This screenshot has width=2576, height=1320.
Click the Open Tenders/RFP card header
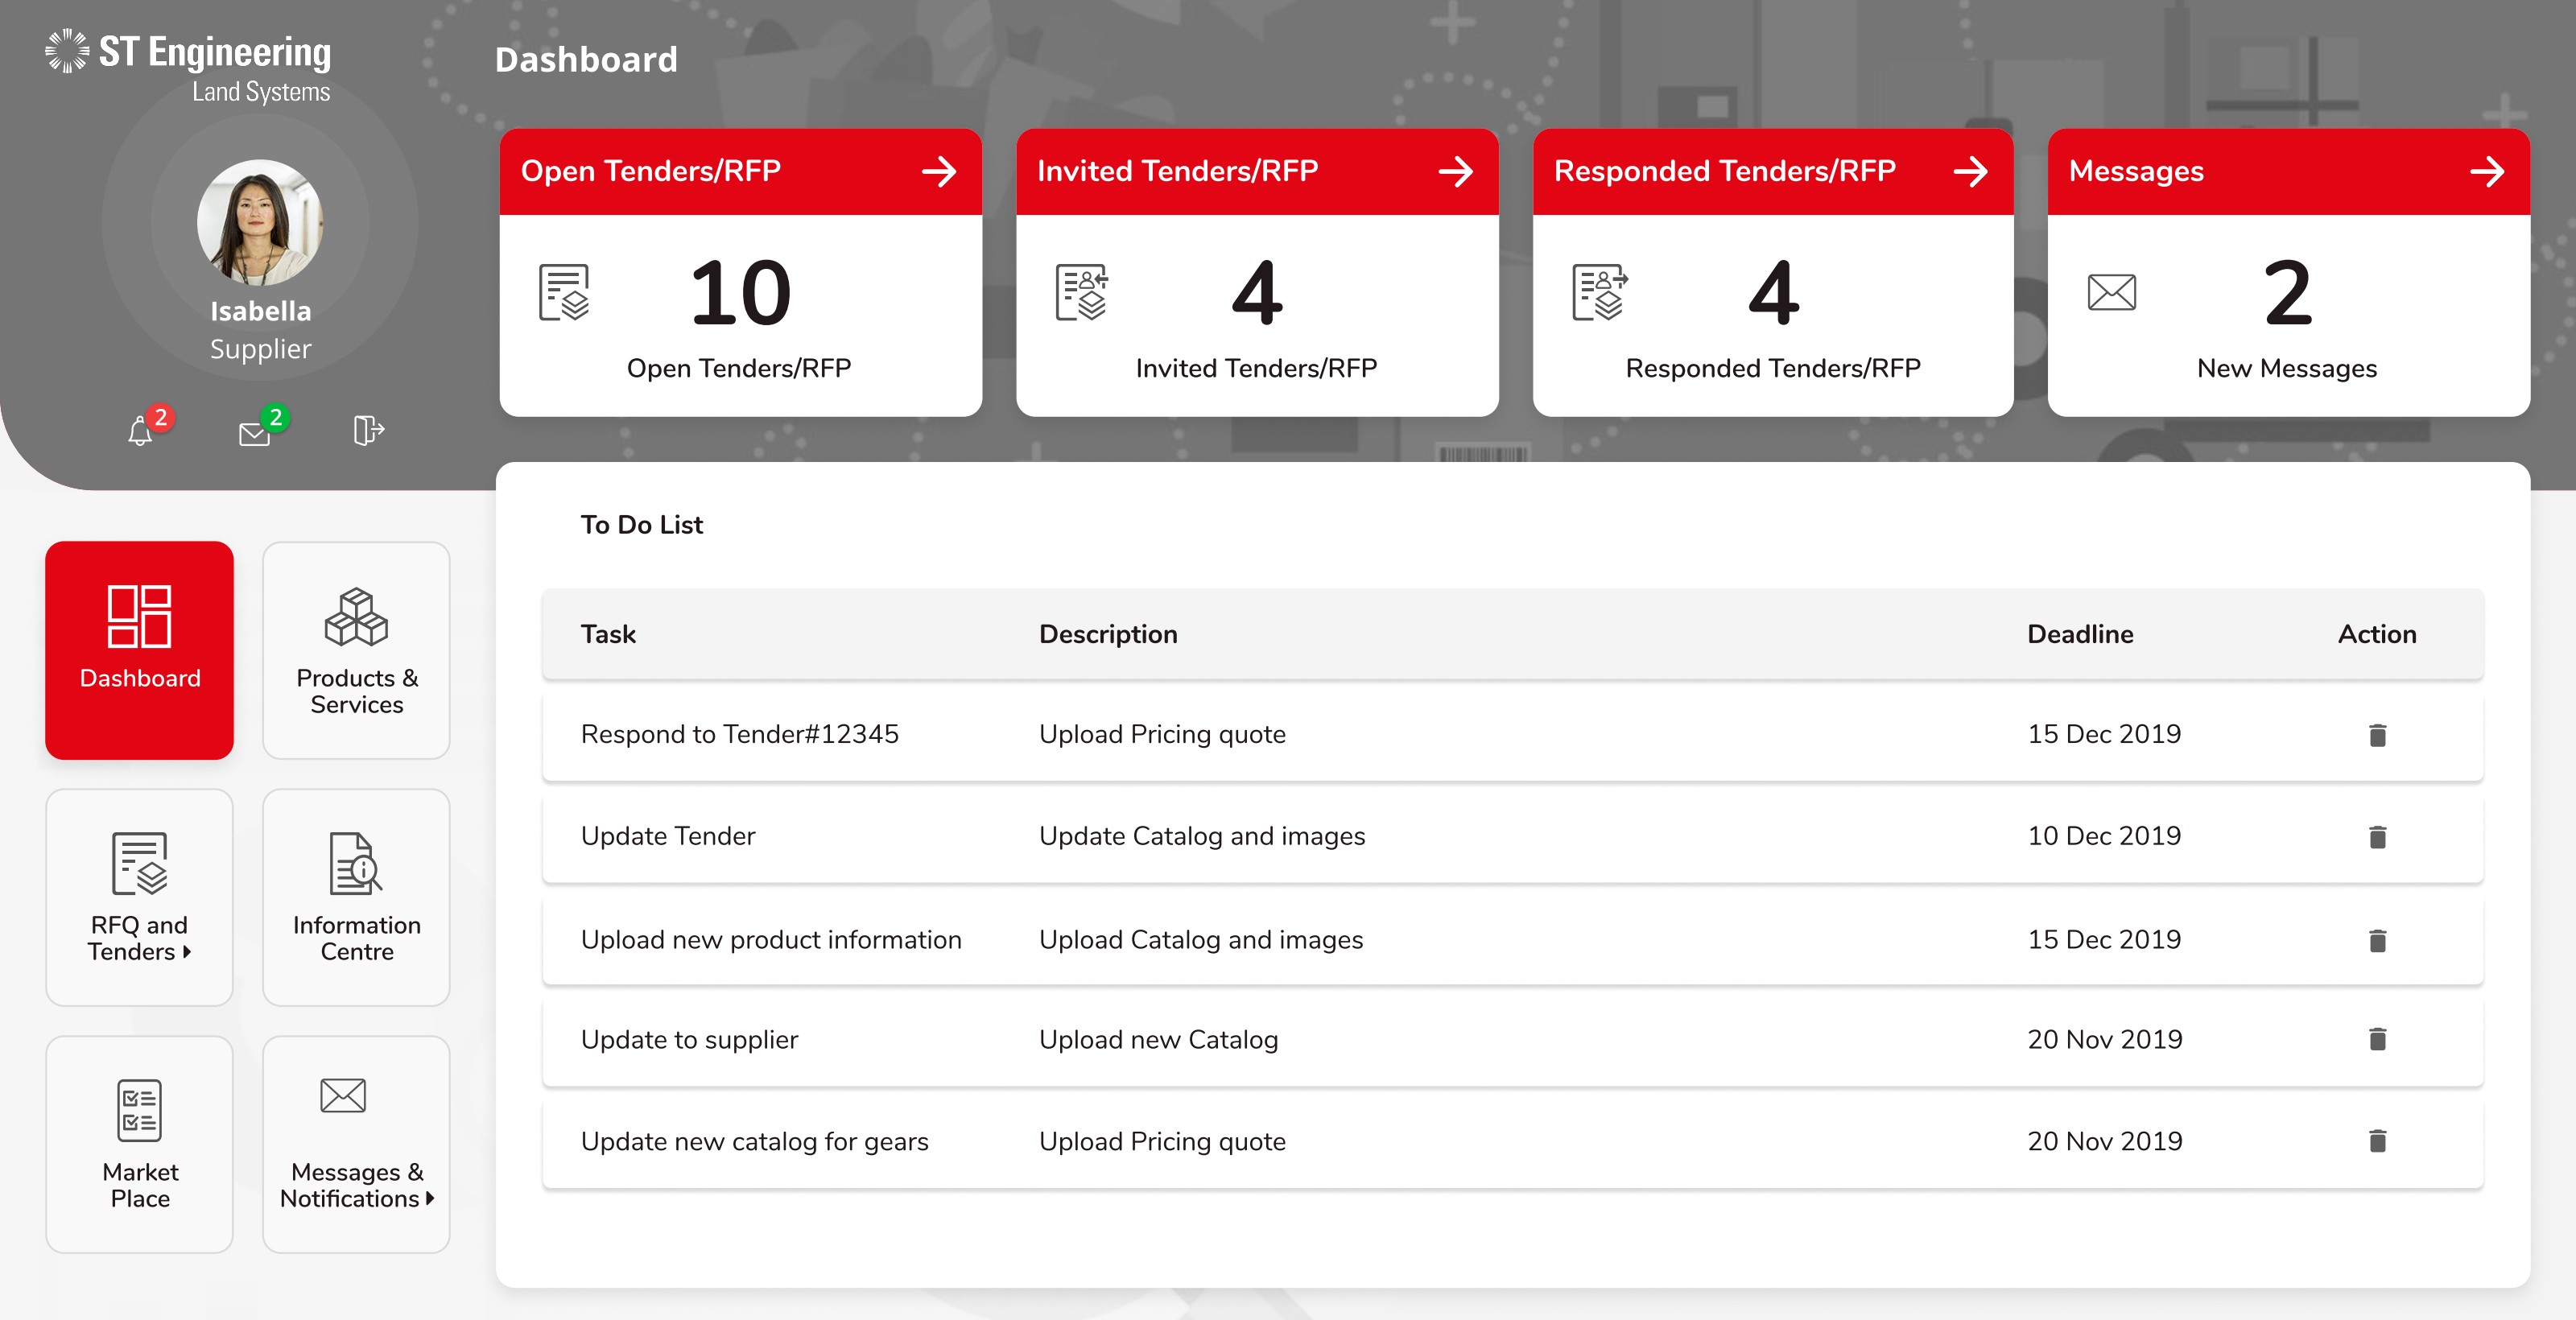[740, 171]
